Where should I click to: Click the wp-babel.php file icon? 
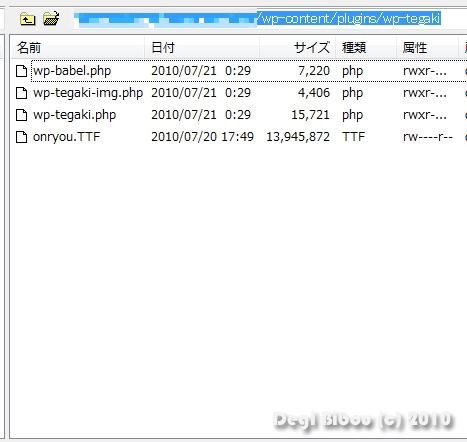[22, 71]
